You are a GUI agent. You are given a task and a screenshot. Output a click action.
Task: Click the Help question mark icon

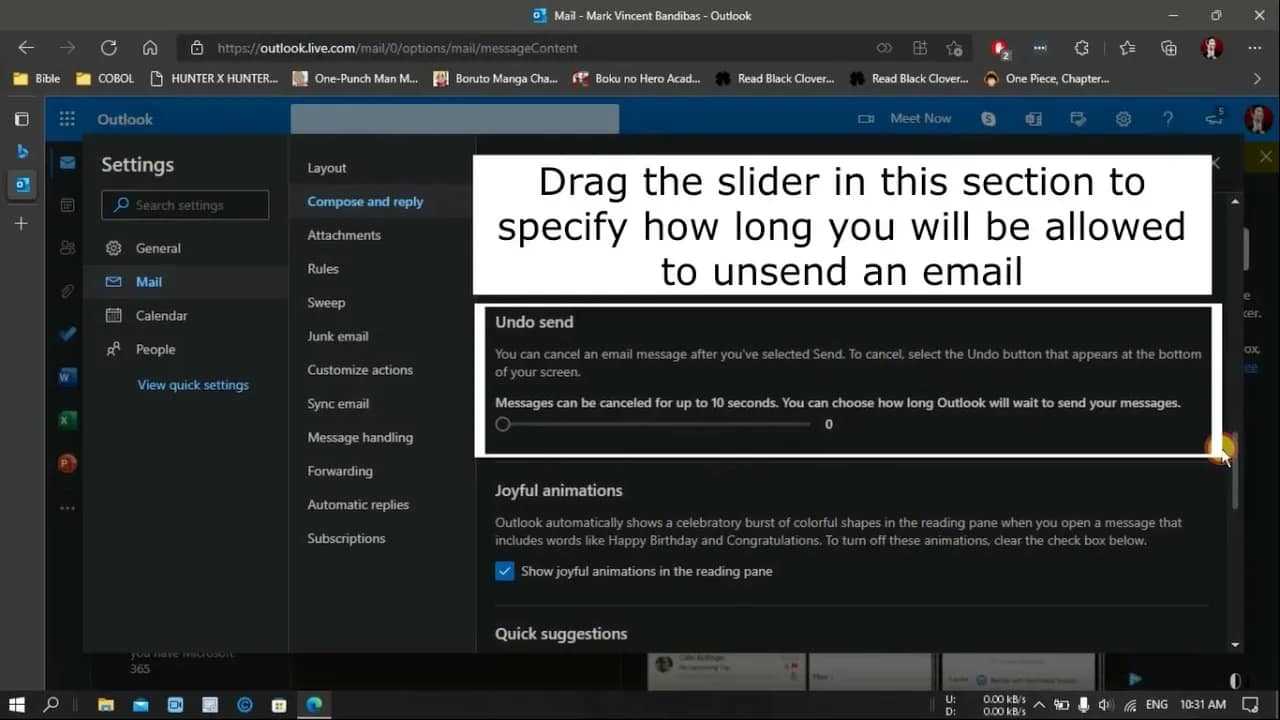coord(1167,119)
